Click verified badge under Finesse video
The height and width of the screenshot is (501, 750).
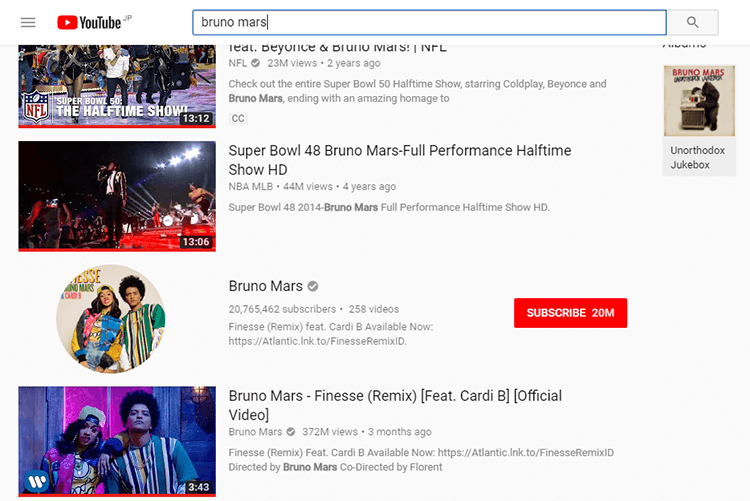[291, 432]
